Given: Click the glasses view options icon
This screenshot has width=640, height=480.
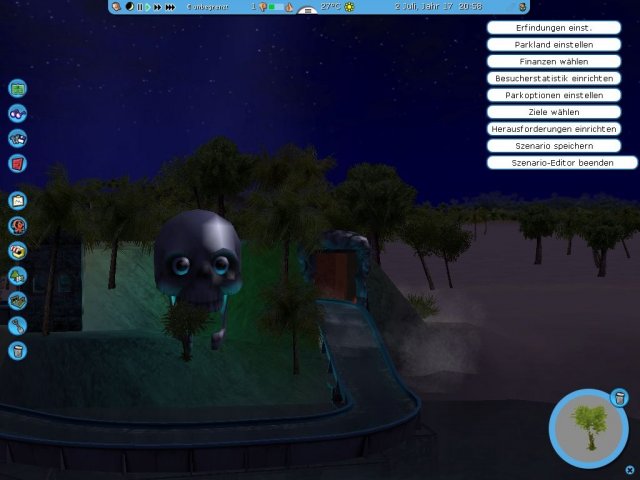Looking at the screenshot, I should point(17,114).
